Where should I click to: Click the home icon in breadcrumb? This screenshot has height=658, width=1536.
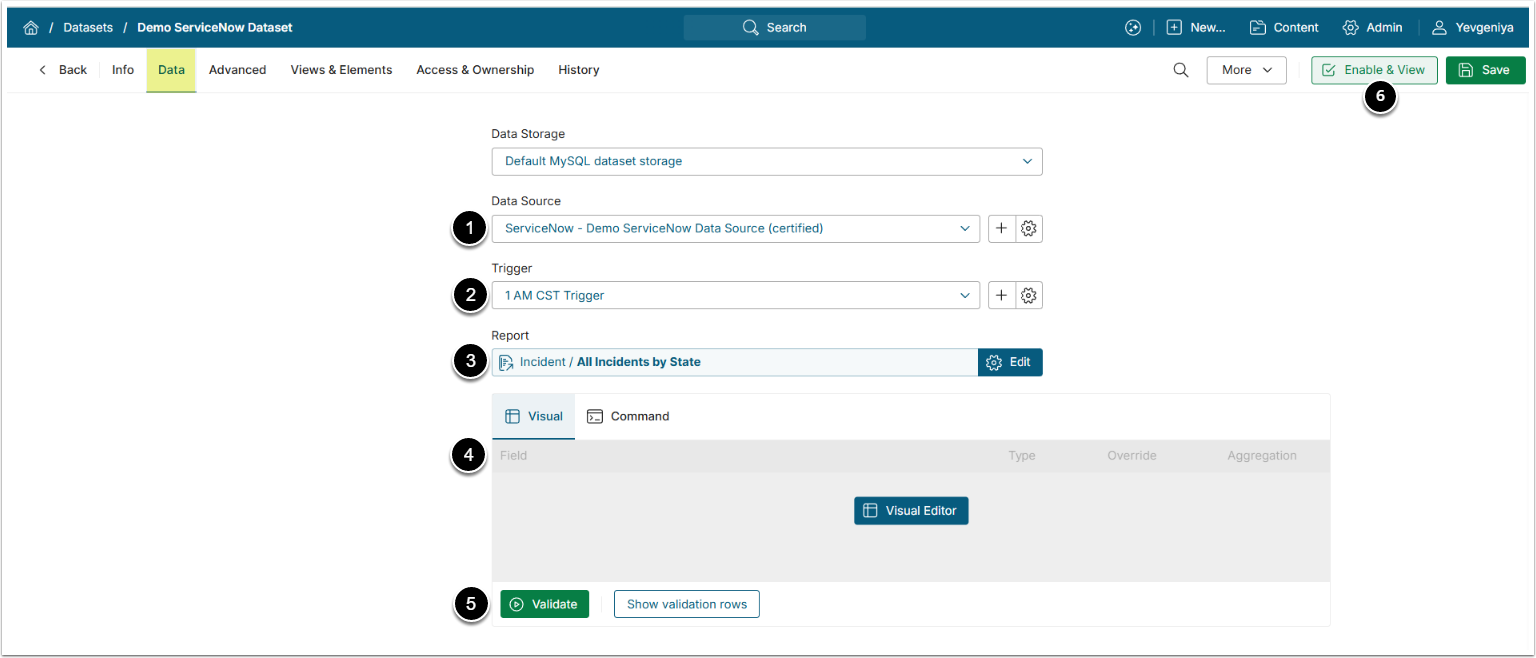point(31,28)
